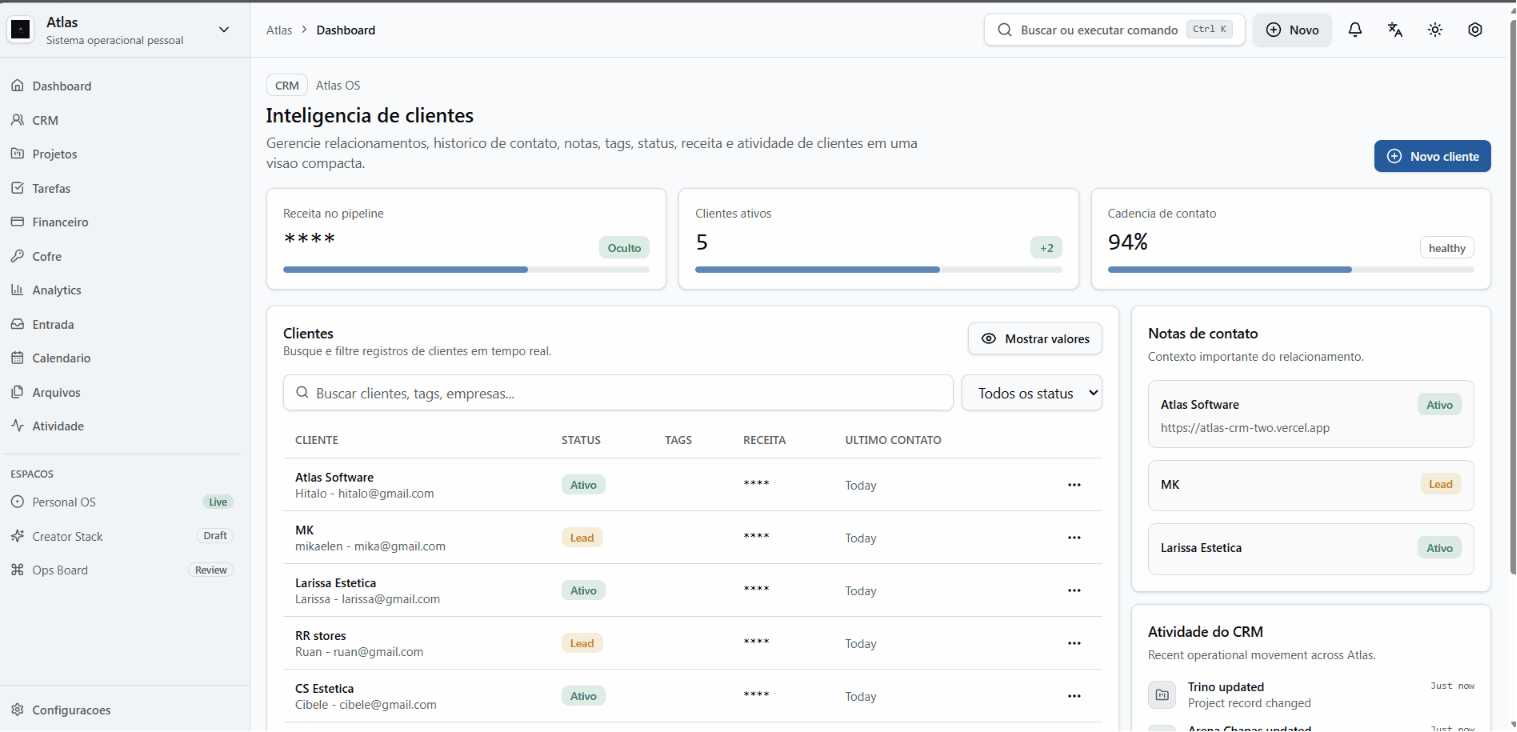Image resolution: width=1517 pixels, height=732 pixels.
Task: Click the folder icon beside Trino updated
Action: (1162, 694)
